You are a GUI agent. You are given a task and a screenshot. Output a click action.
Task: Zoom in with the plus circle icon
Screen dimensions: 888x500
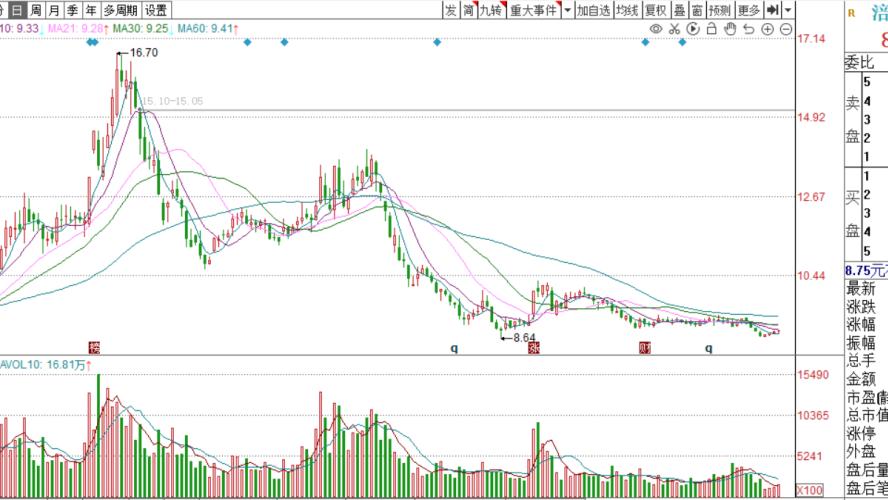pos(767,29)
